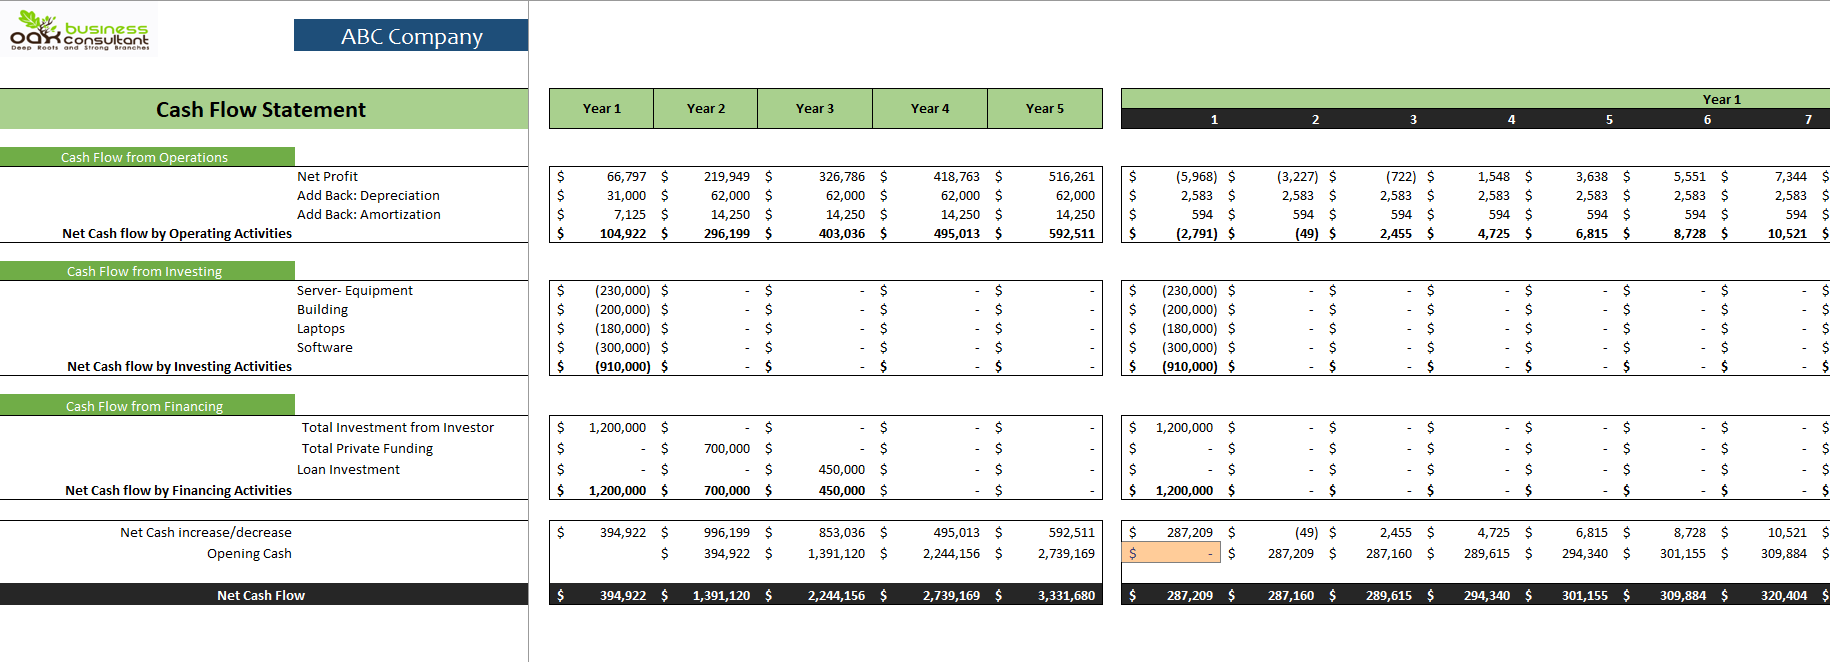This screenshot has width=1830, height=662.
Task: Select Year 2 net cash increase 996,199
Action: [x=727, y=532]
